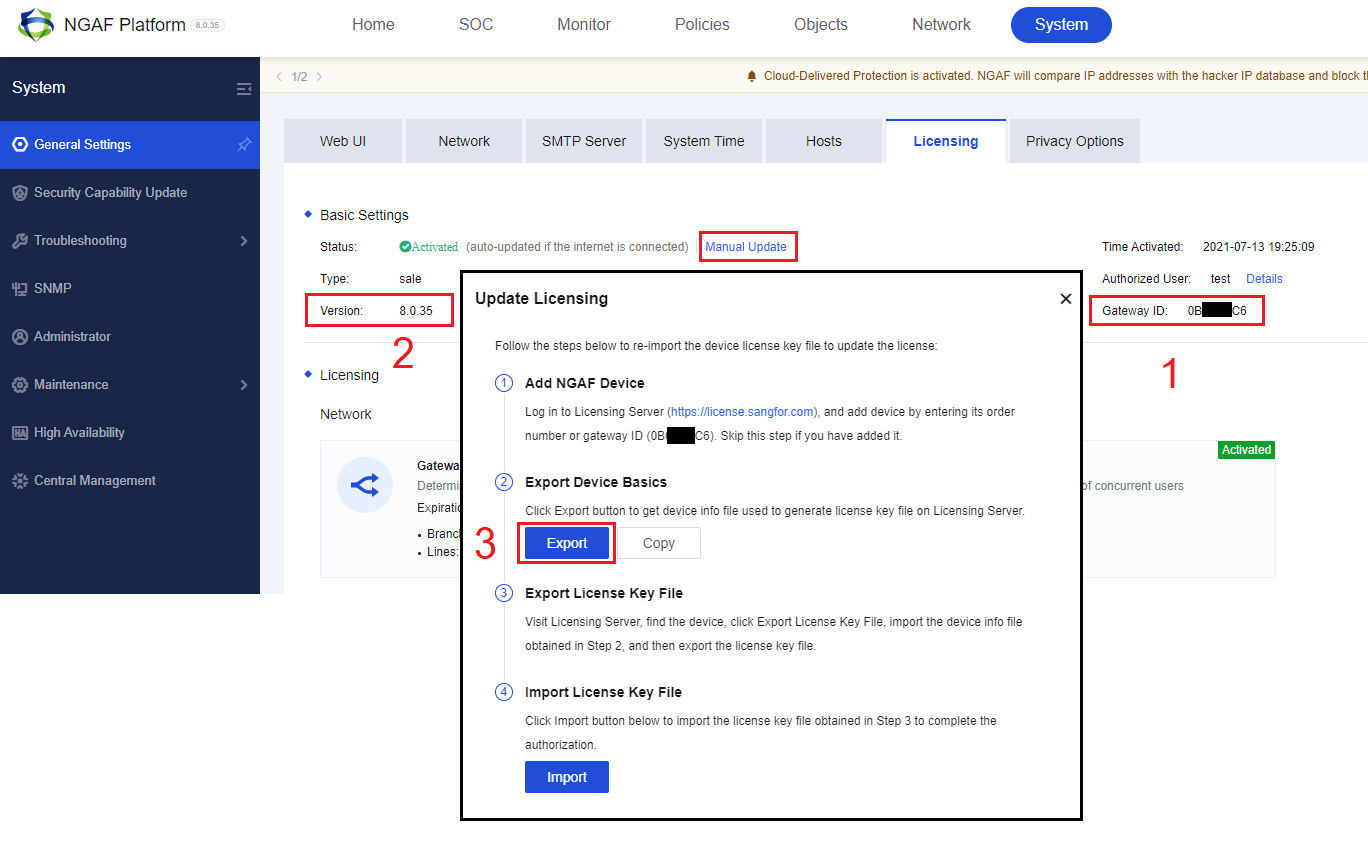Click the Export Device Basics step heading
Viewport: 1368px width, 842px height.
point(596,482)
